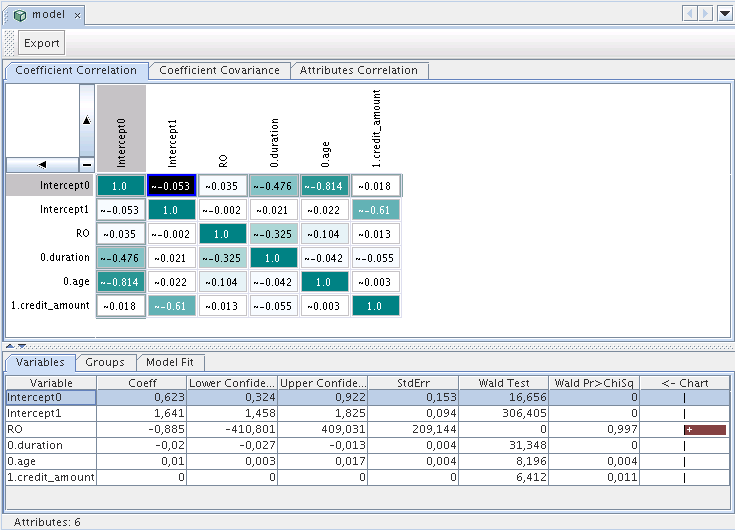Click the Export button
This screenshot has width=735, height=530.
coord(42,43)
